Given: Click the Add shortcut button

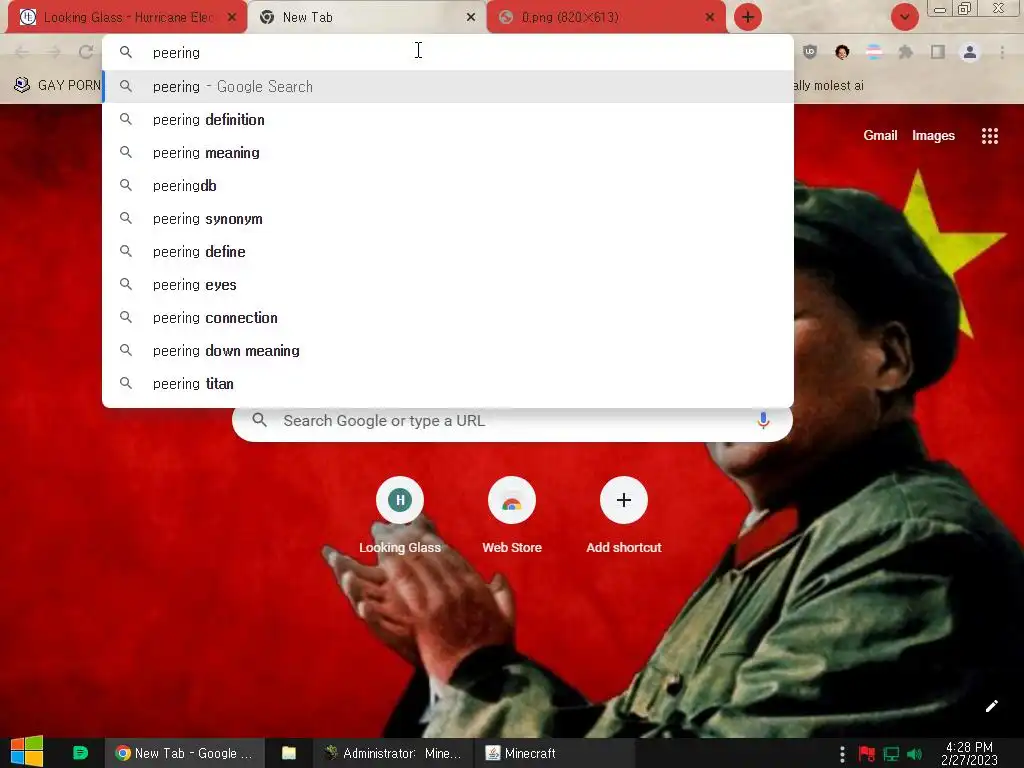Looking at the screenshot, I should pyautogui.click(x=624, y=515).
